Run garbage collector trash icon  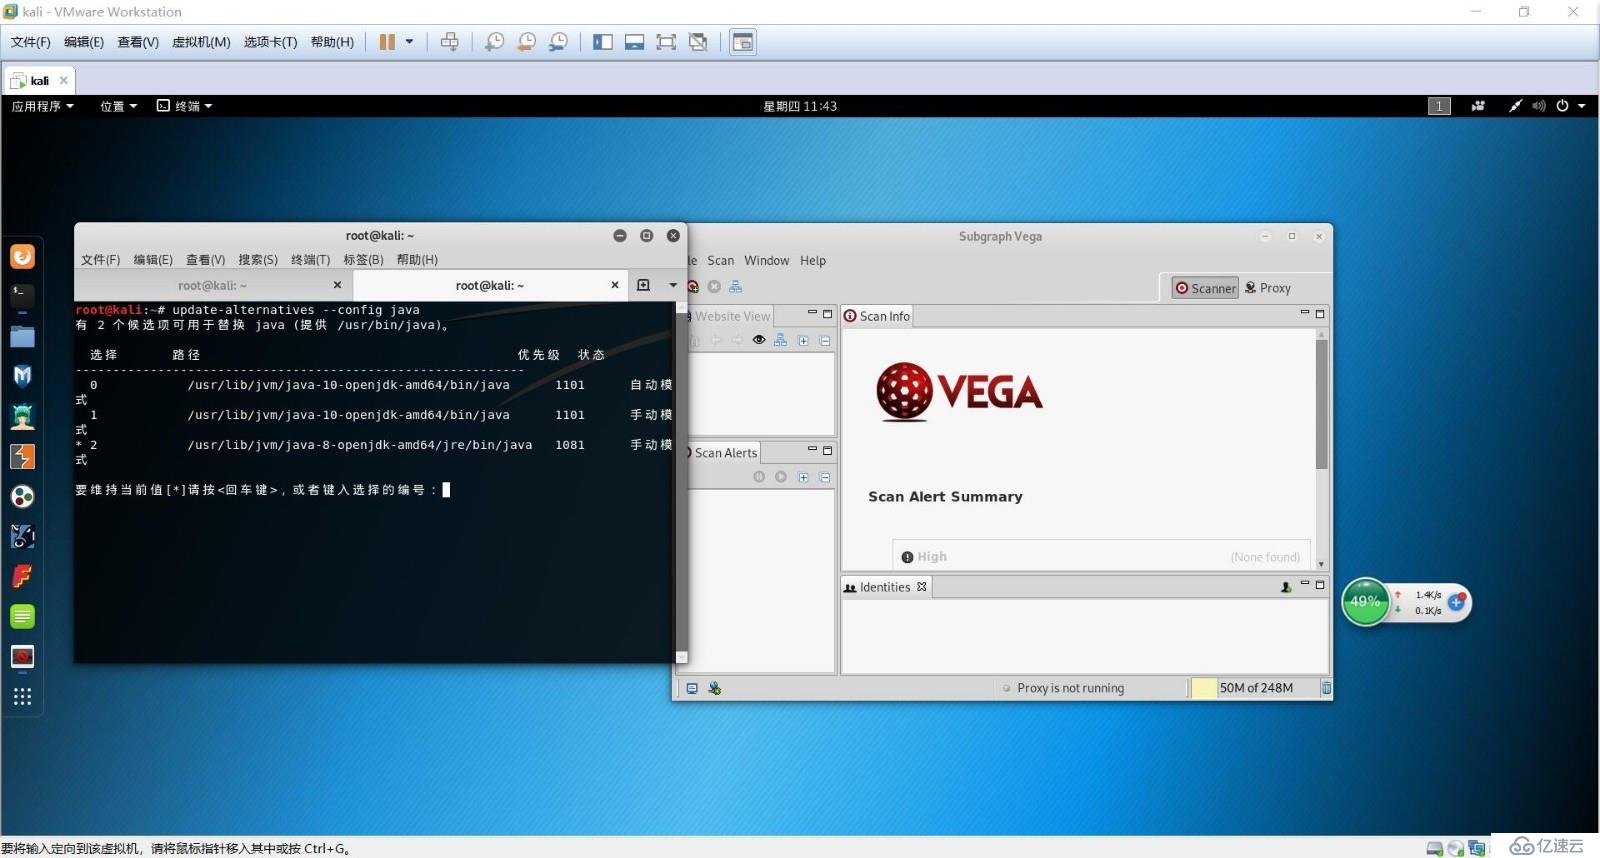click(x=1326, y=688)
